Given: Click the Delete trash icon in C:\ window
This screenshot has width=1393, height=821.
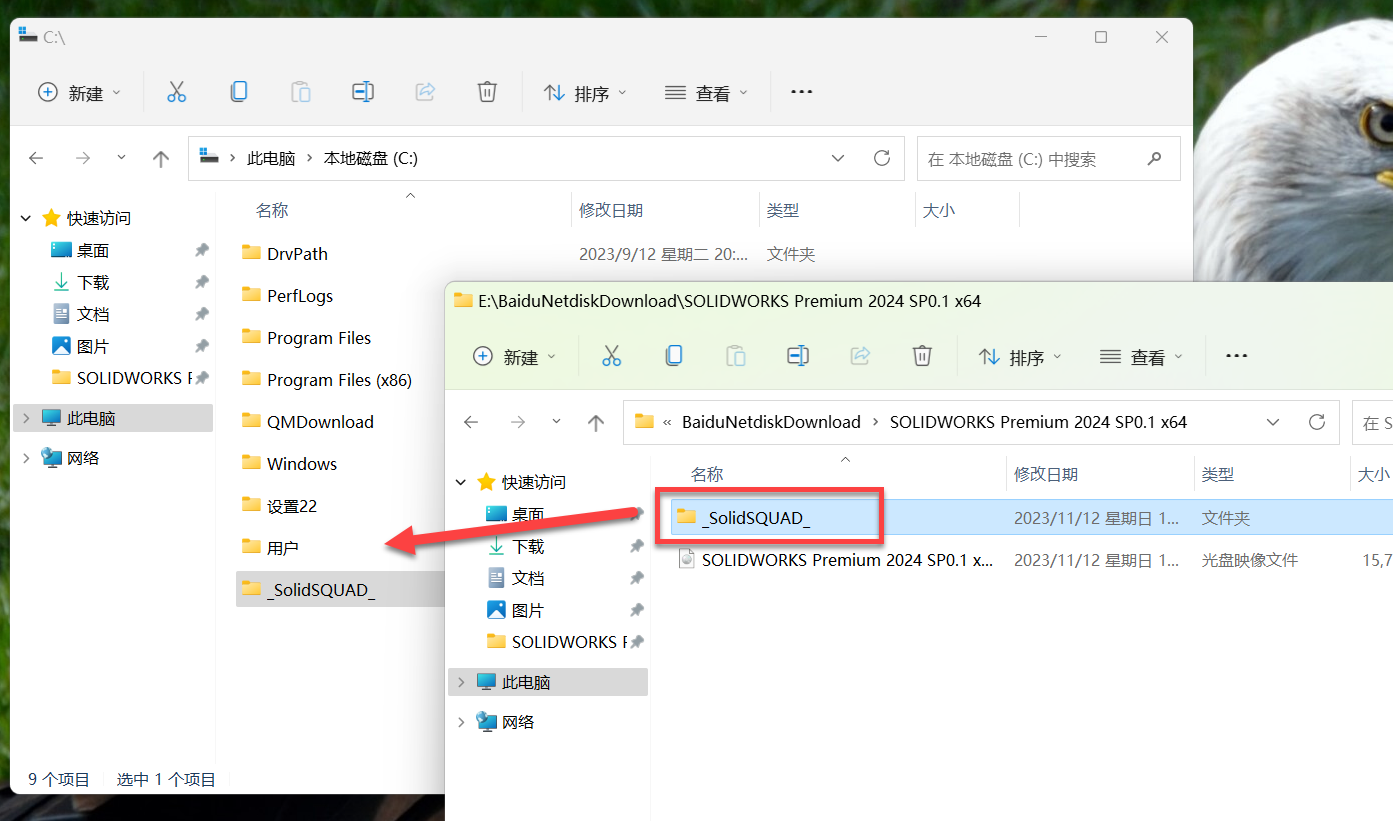Looking at the screenshot, I should (x=487, y=92).
